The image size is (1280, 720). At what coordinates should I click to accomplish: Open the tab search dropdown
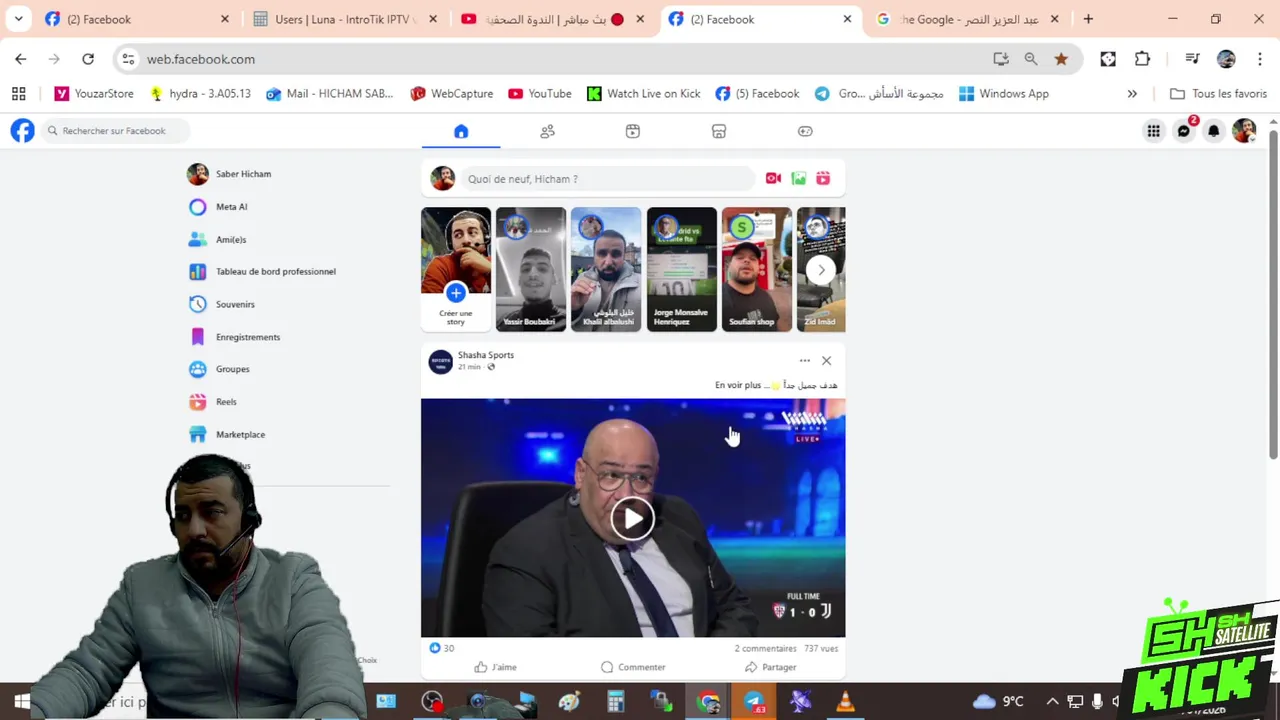click(x=18, y=19)
